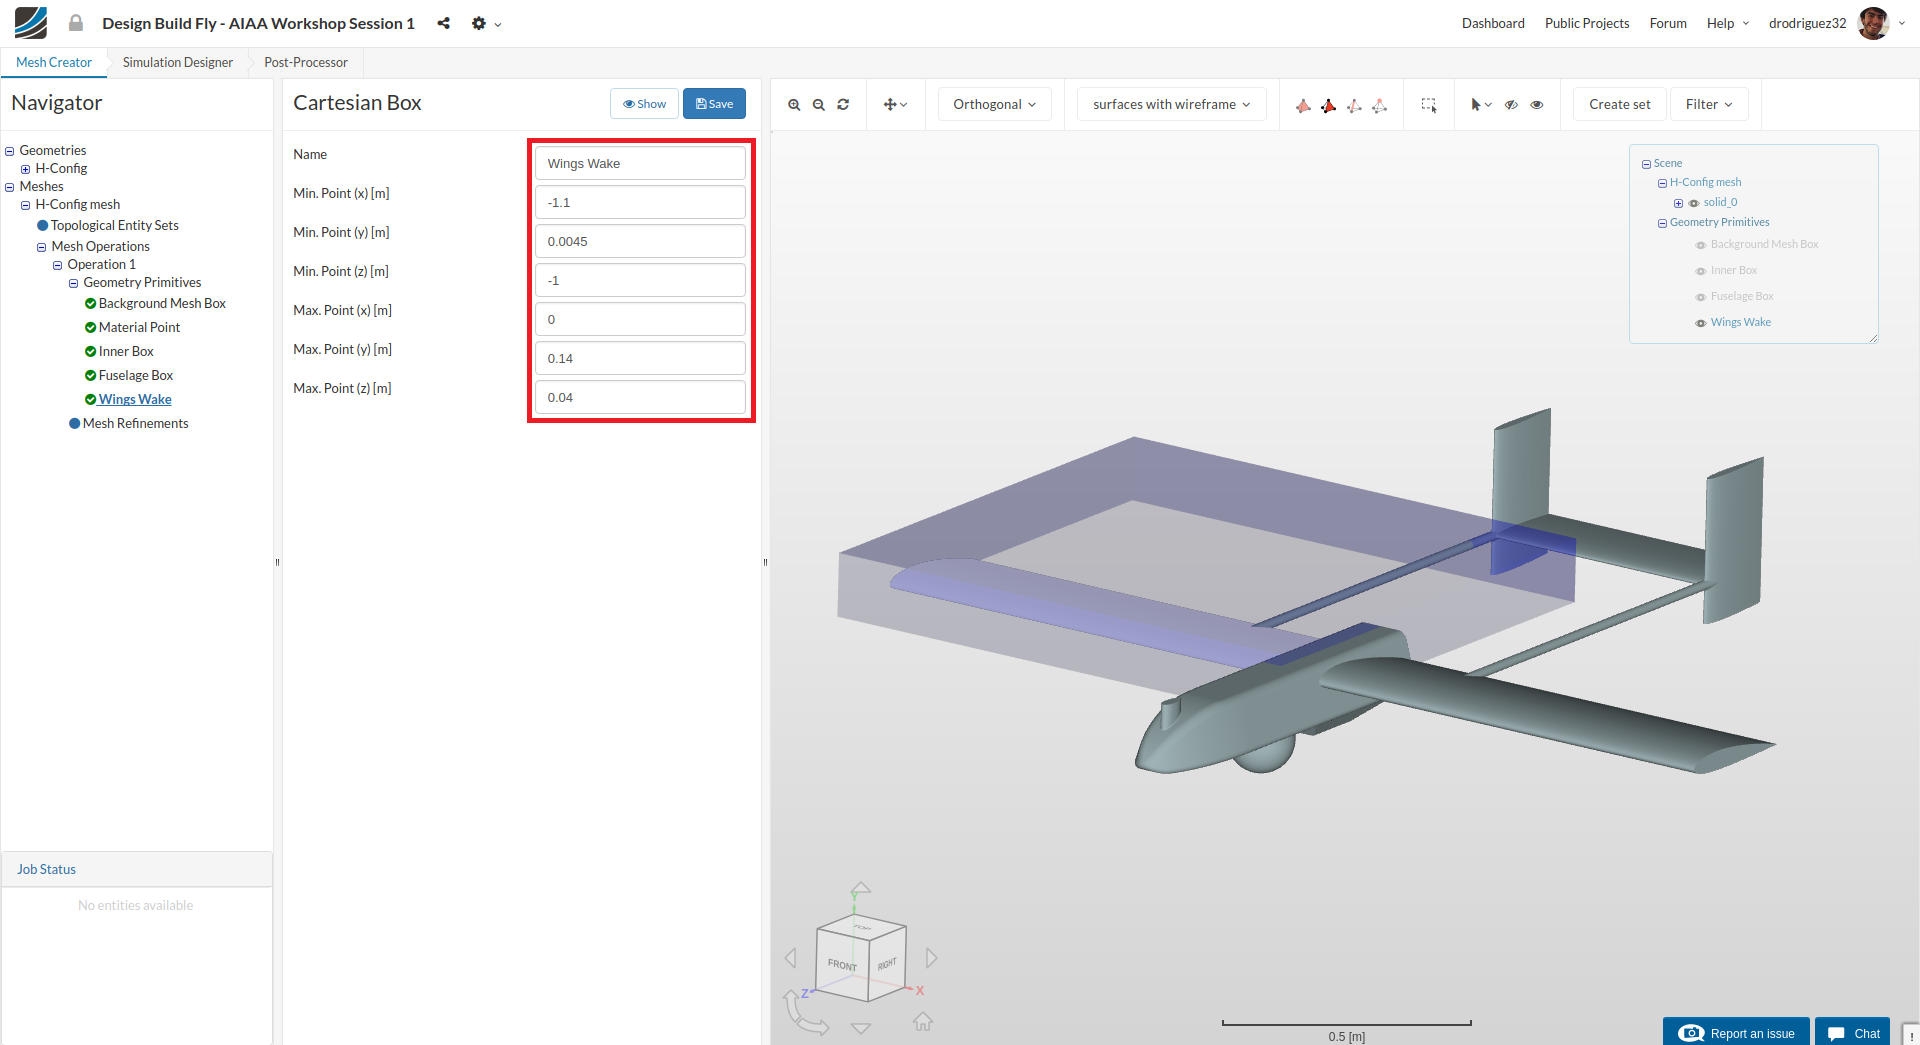
Task: Click the share icon beside project title
Action: click(x=443, y=23)
